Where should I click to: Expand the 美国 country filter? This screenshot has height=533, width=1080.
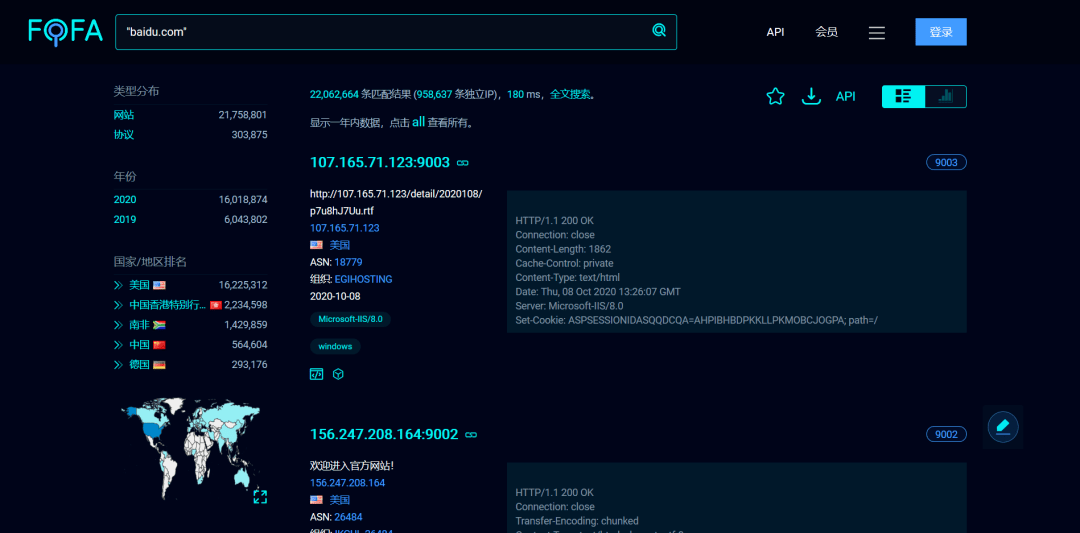pos(119,285)
